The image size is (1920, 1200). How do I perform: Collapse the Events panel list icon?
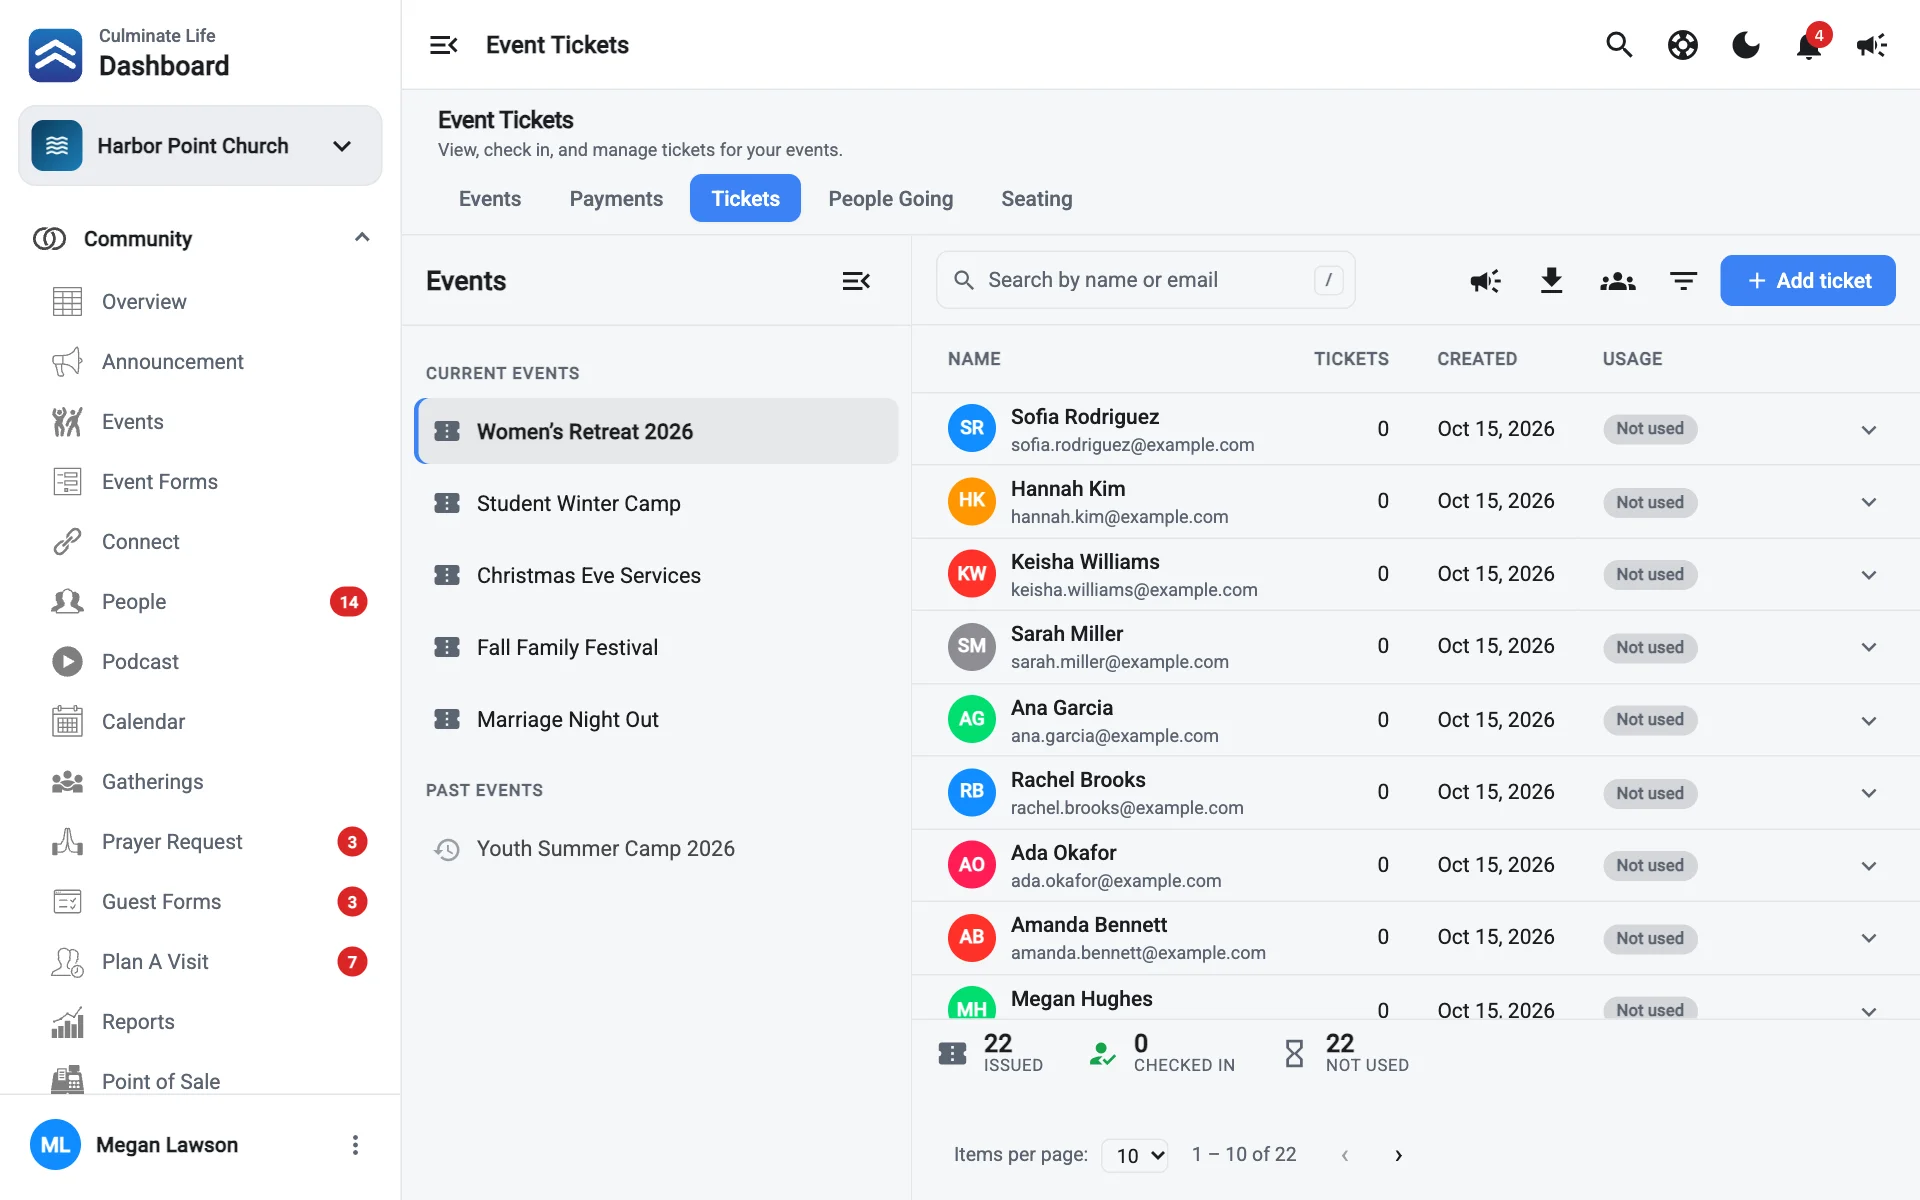click(x=856, y=281)
